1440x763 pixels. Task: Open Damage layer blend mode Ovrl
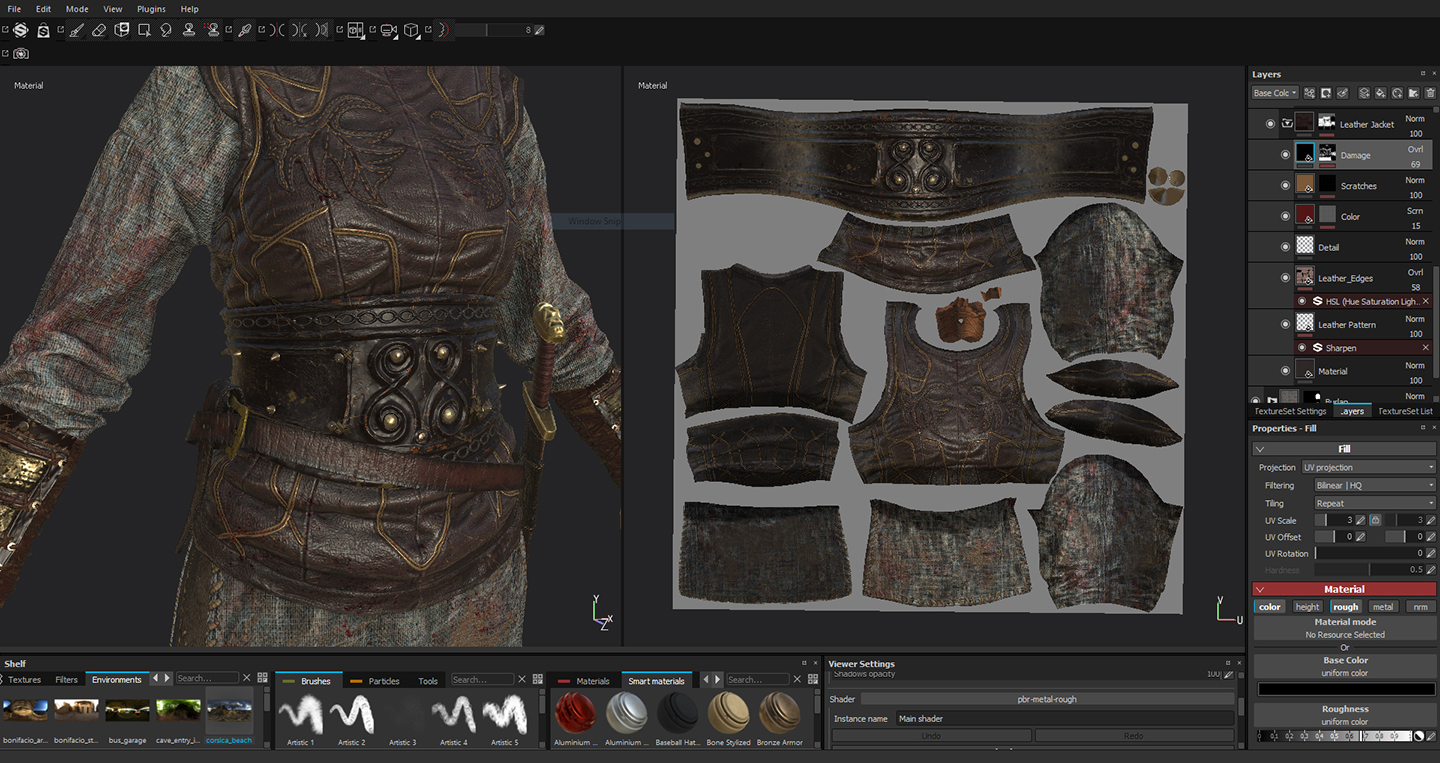pyautogui.click(x=1415, y=149)
